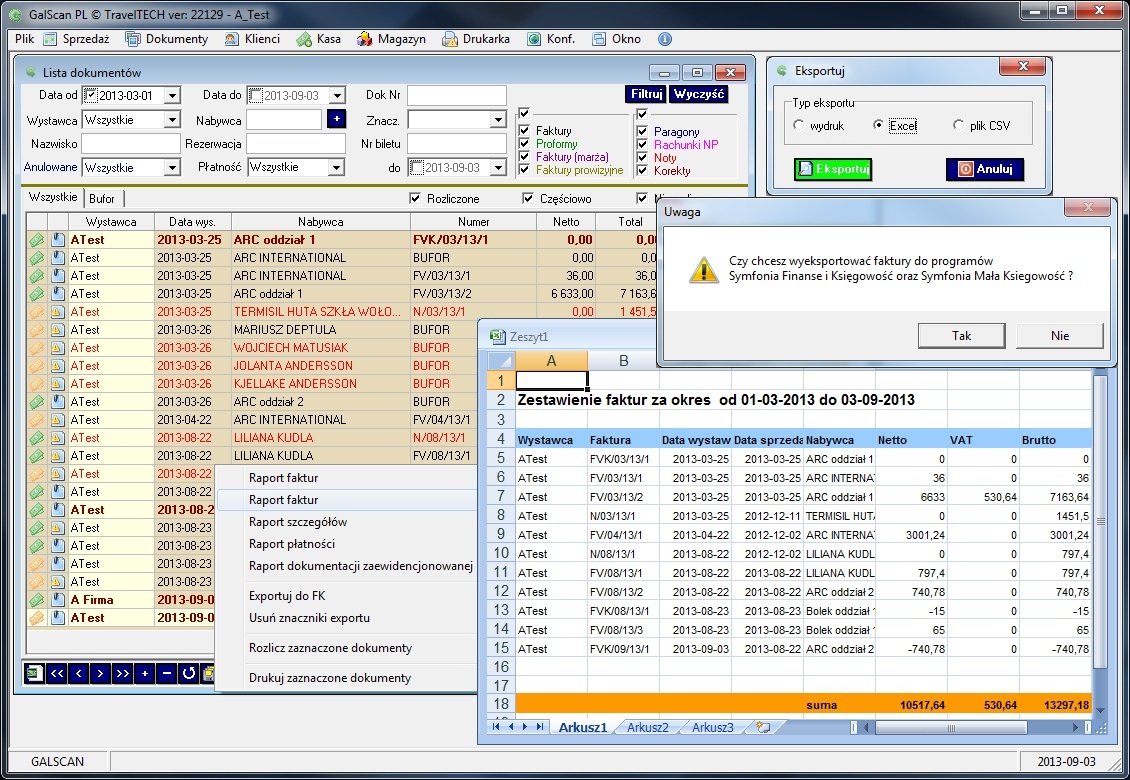Go to first sheet with Excel tab arrow
This screenshot has height=780, width=1130.
click(496, 727)
